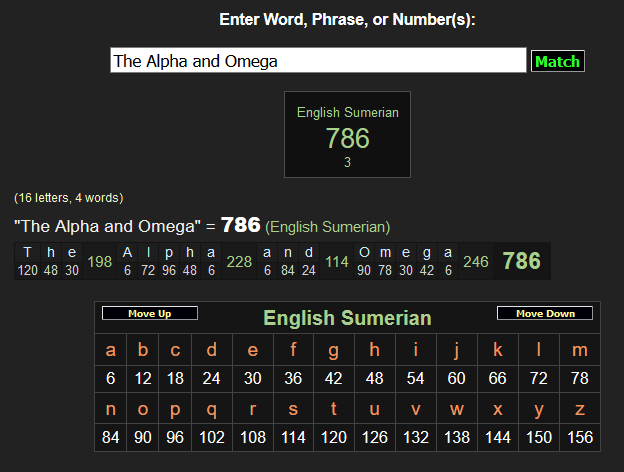
Task: Click value 156 in the cipher table
Action: pos(579,437)
